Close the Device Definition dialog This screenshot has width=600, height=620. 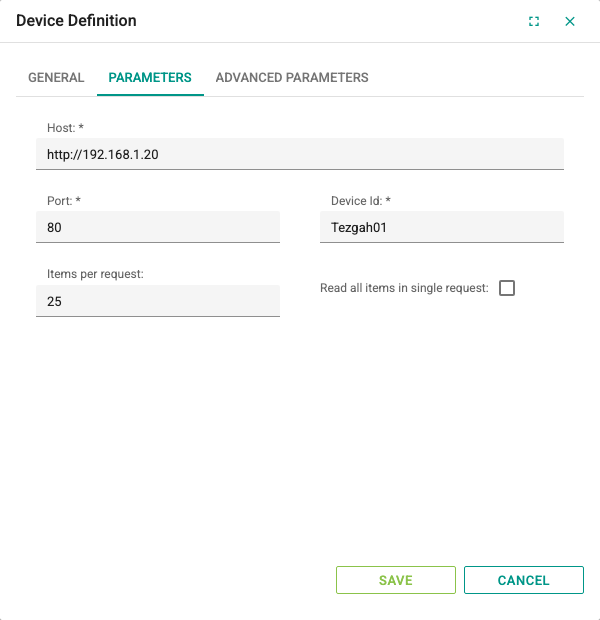point(570,21)
